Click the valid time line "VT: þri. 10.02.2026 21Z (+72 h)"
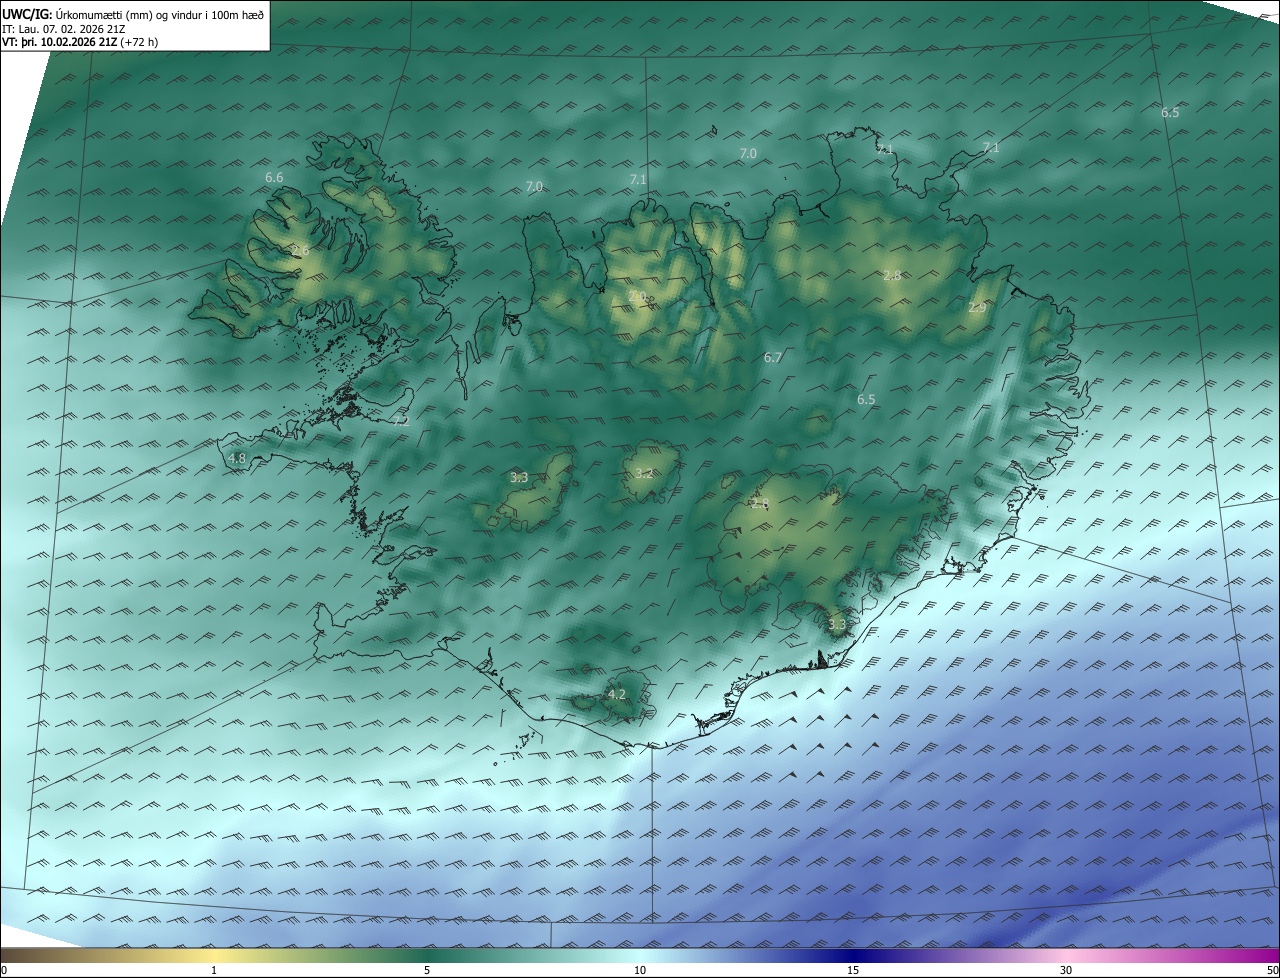 click(x=80, y=42)
